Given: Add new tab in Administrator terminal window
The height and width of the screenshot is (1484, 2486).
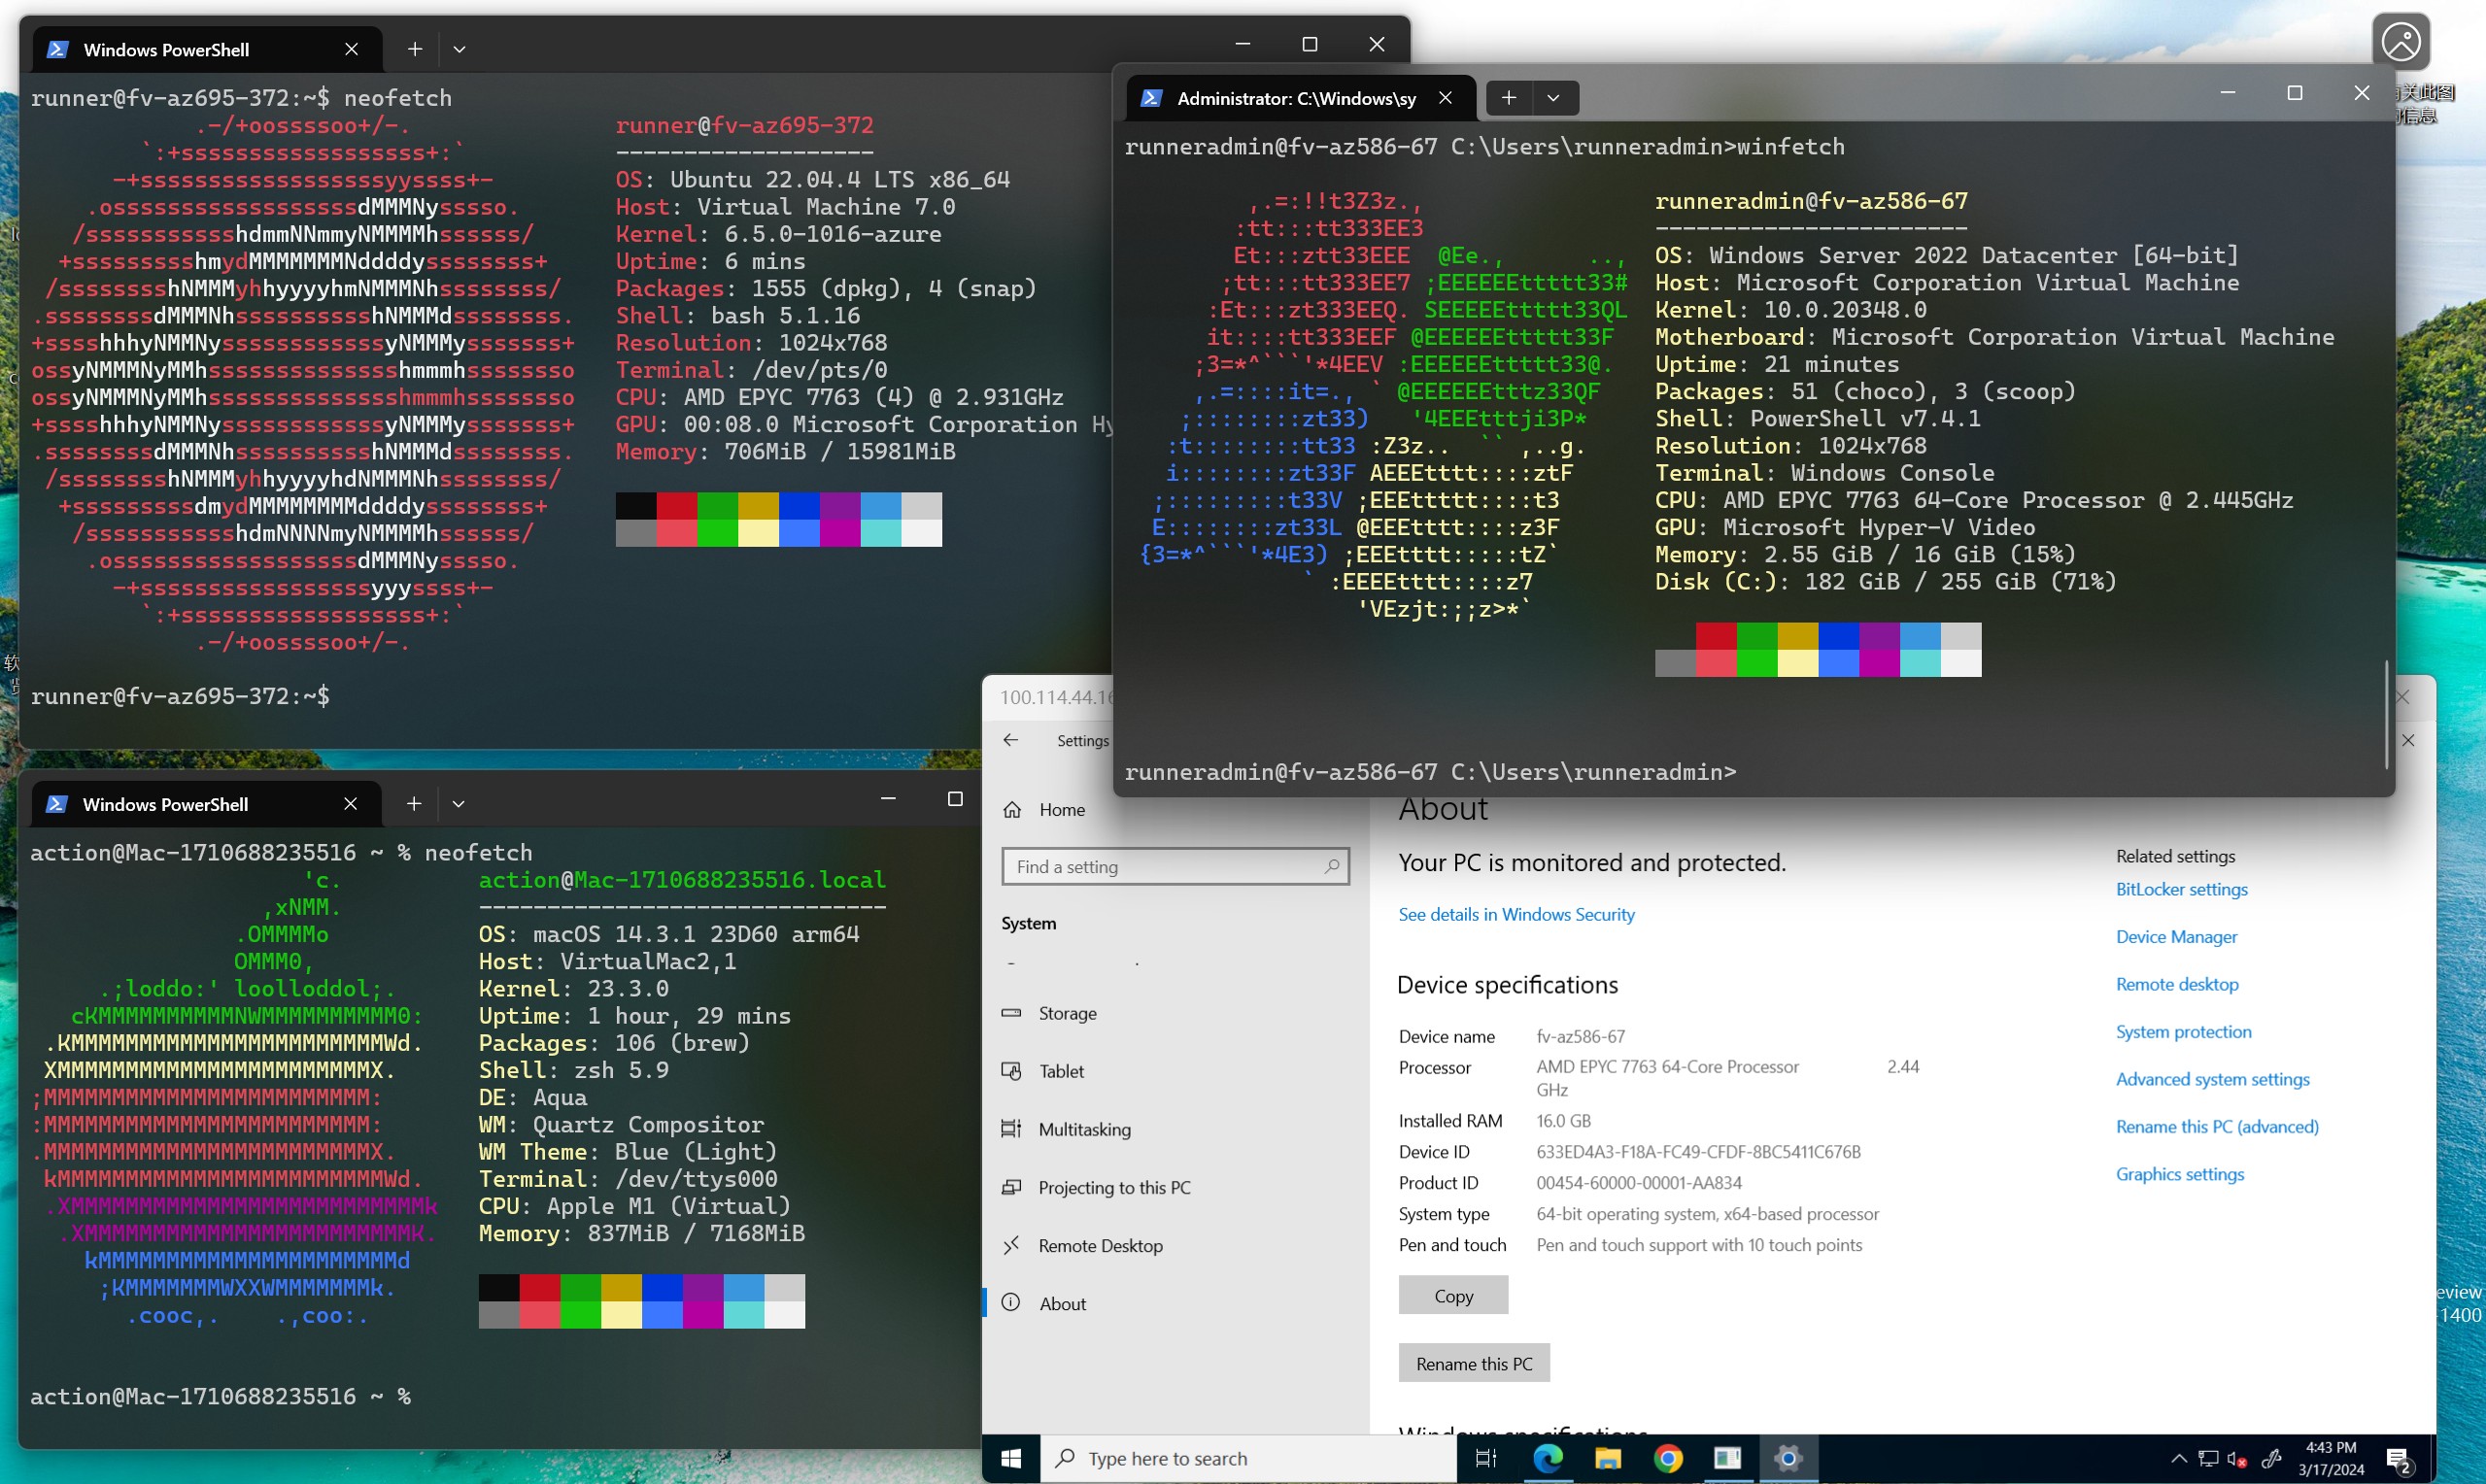Looking at the screenshot, I should (1508, 98).
